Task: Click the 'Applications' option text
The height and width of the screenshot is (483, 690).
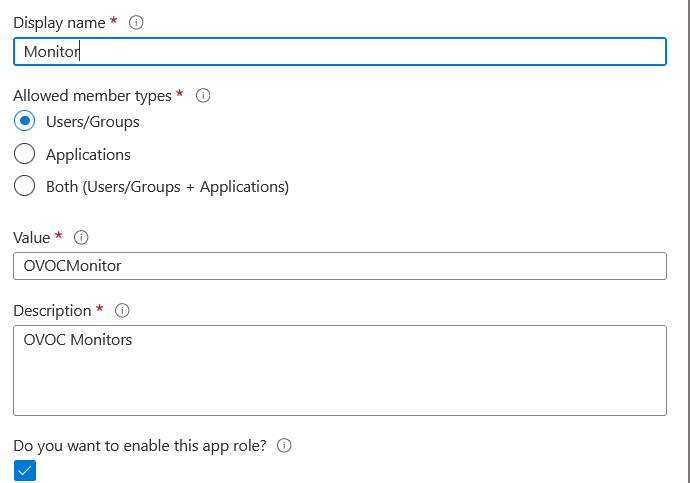Action: pyautogui.click(x=88, y=155)
